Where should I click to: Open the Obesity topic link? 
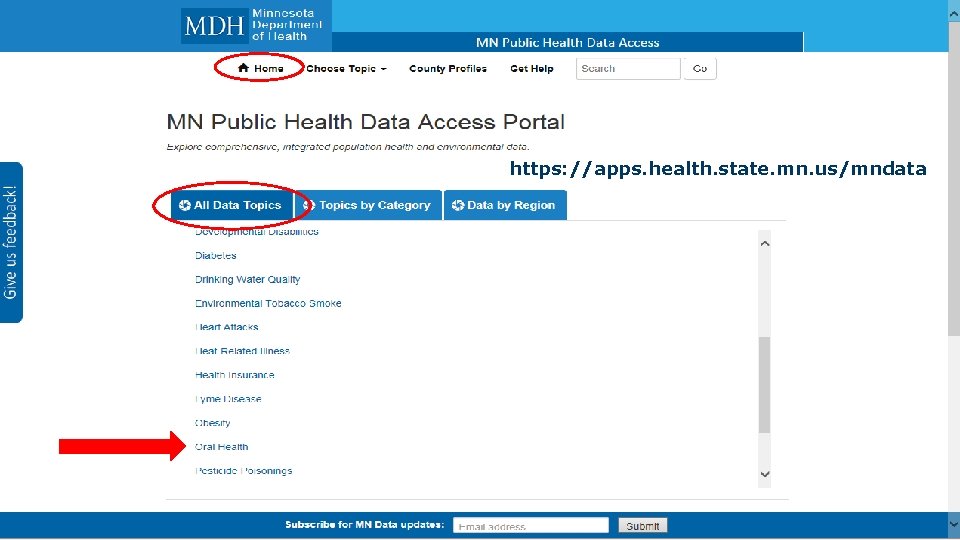coord(212,422)
